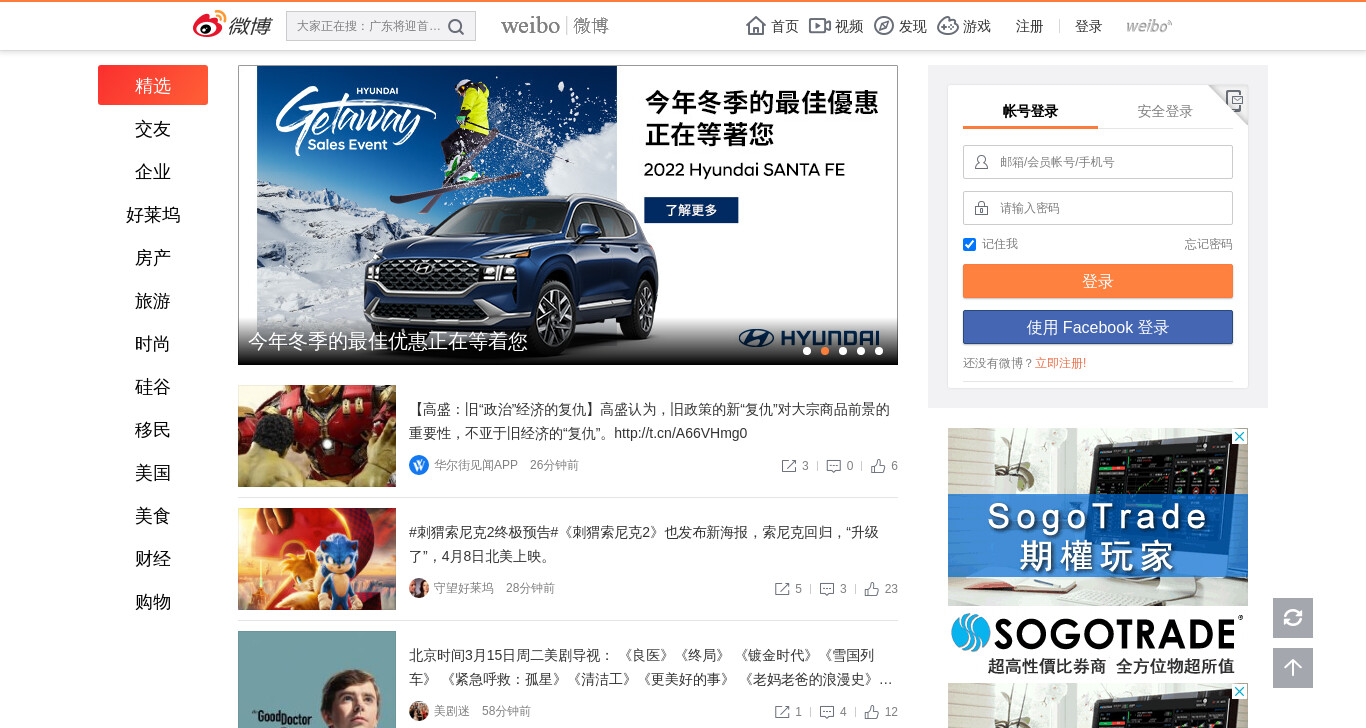Screen dimensions: 1366x728
Task: Select 硅谷 category in sidebar
Action: [153, 387]
